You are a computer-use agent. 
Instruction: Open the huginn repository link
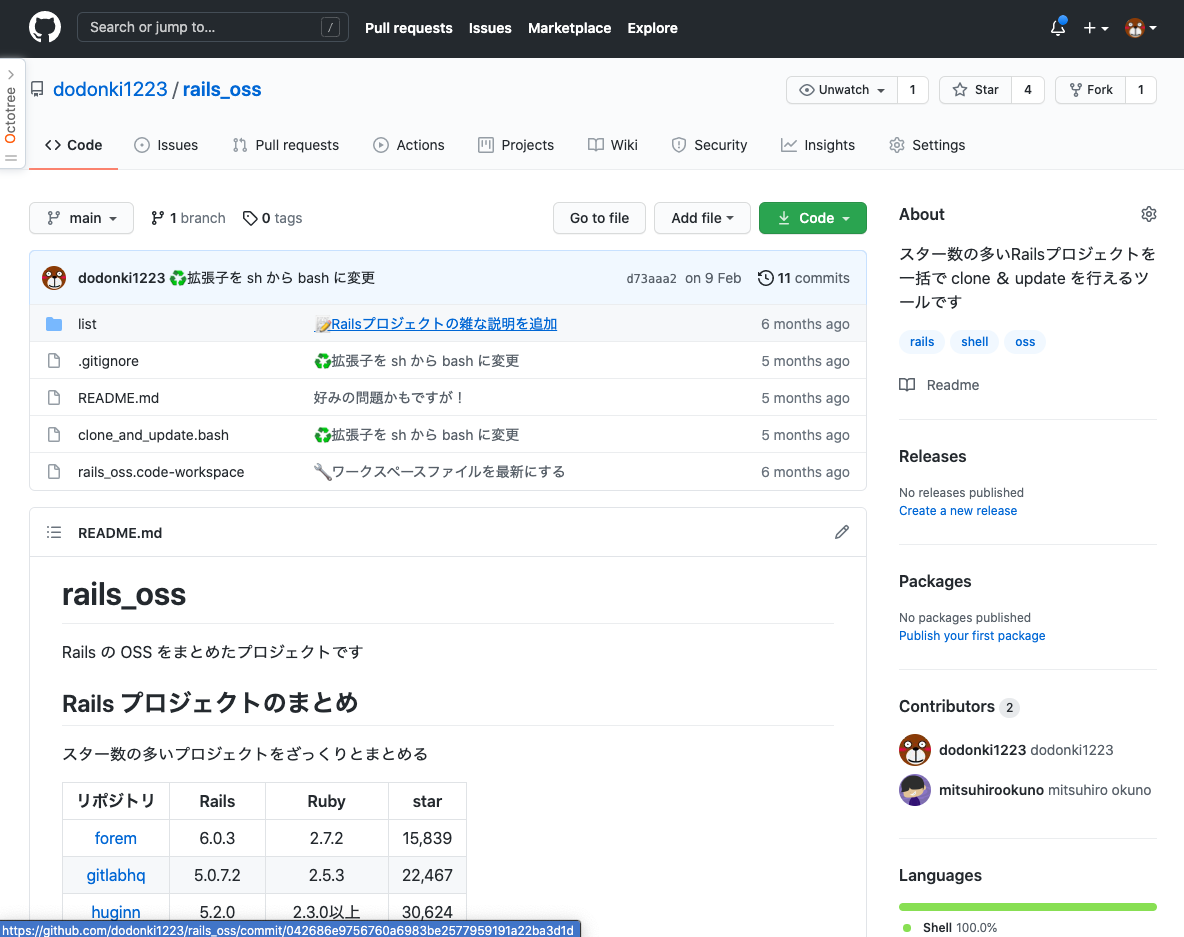coord(116,912)
